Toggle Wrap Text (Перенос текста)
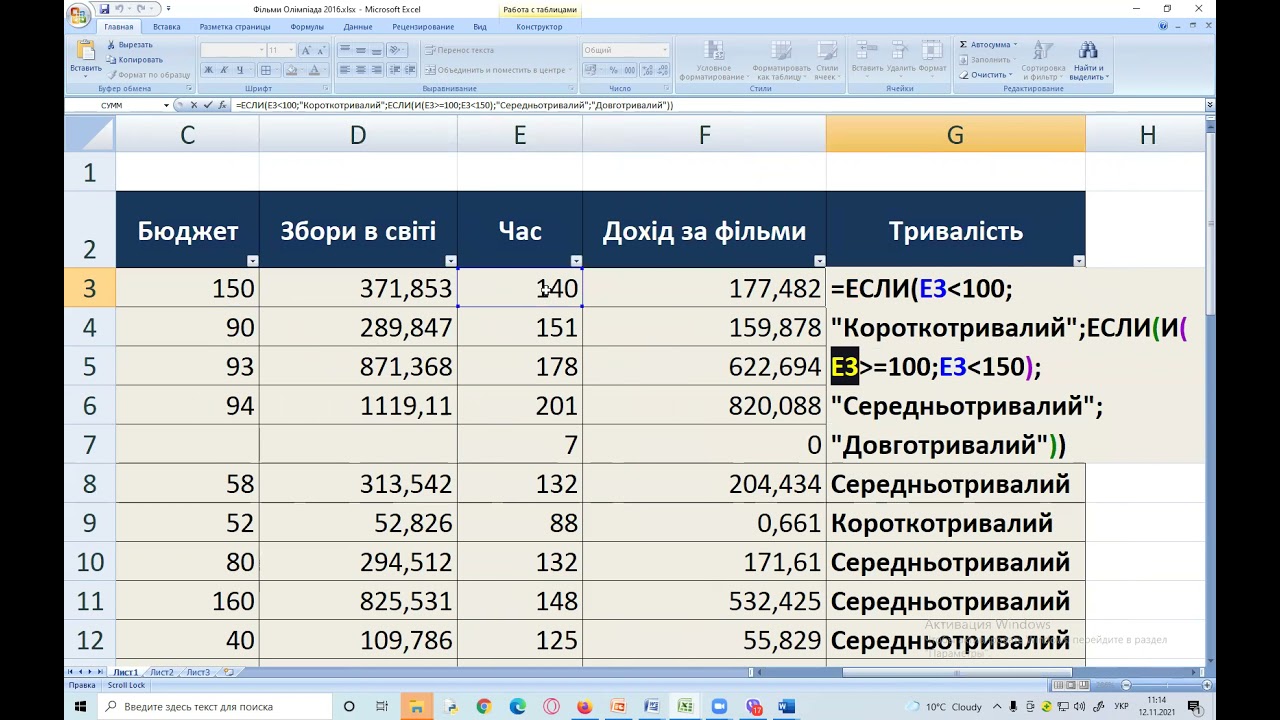This screenshot has width=1280, height=720. click(x=459, y=50)
